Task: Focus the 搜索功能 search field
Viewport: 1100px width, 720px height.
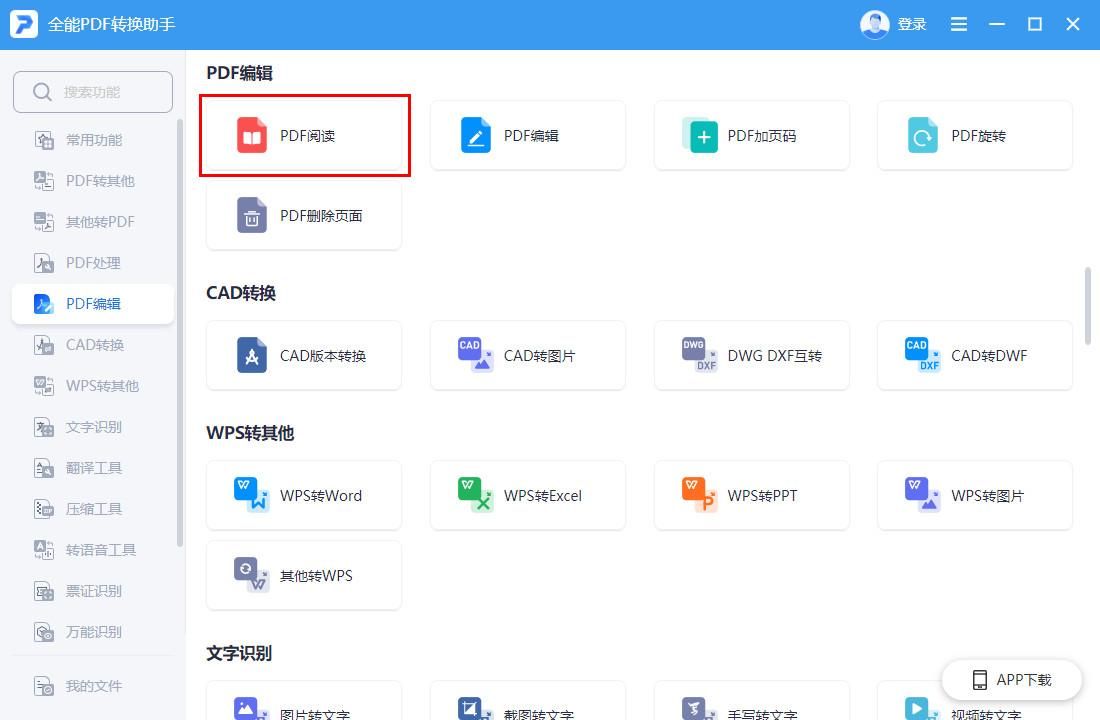Action: coord(93,92)
